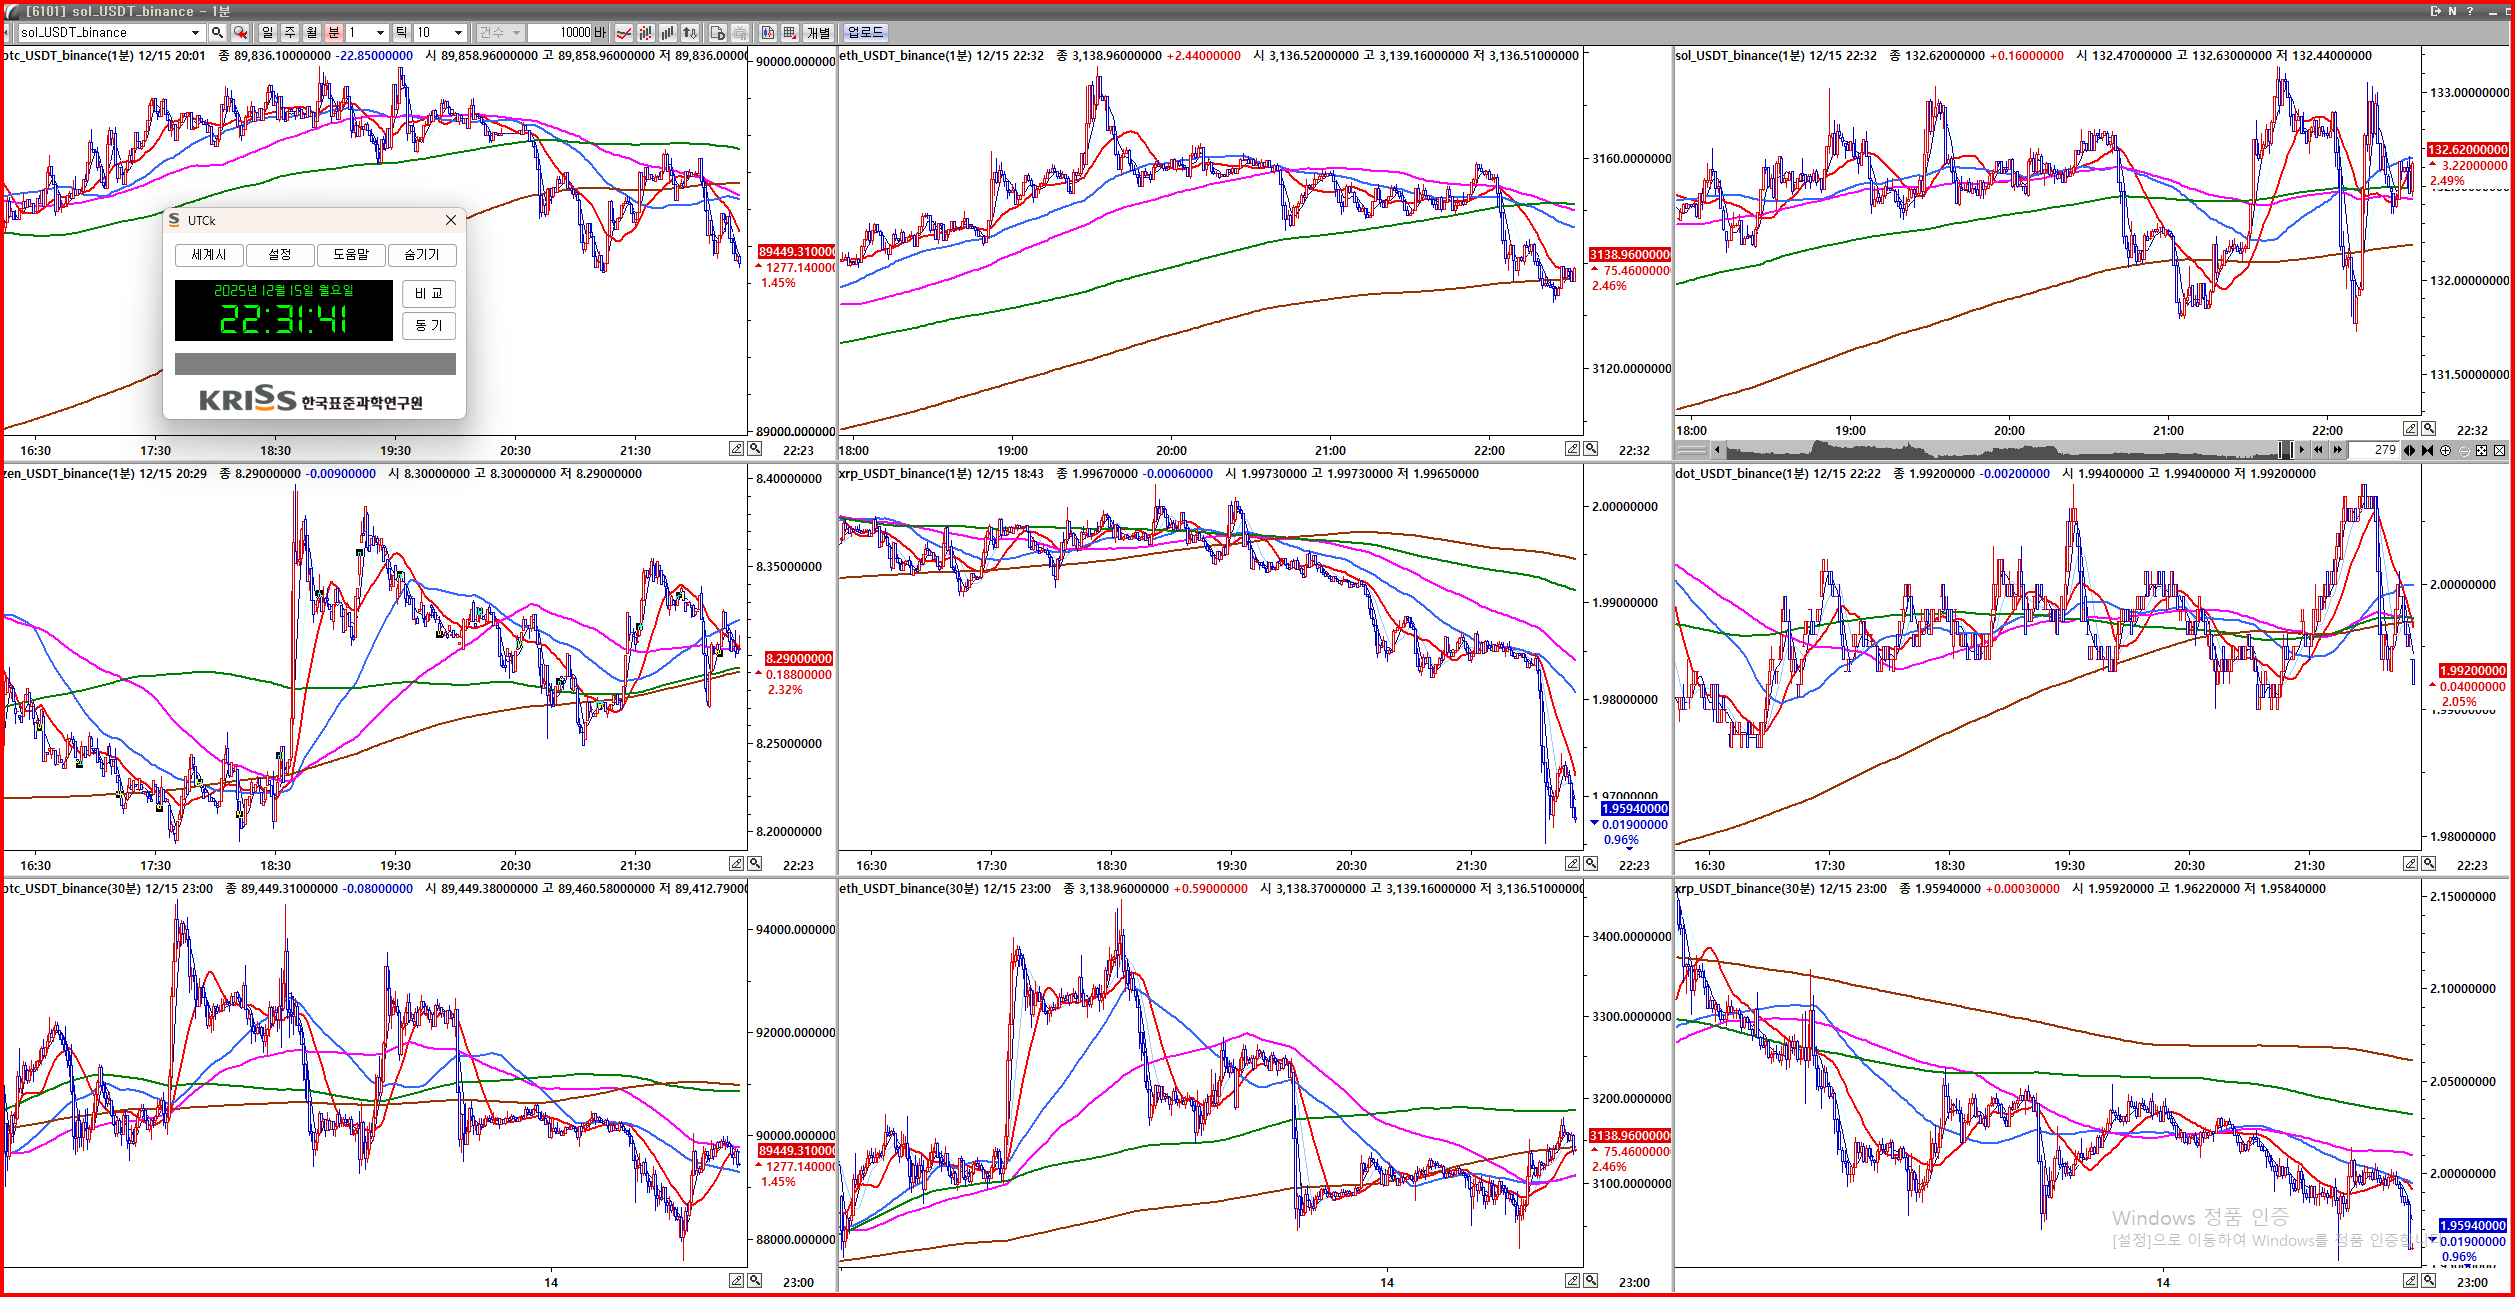The width and height of the screenshot is (2515, 1297).
Task: Click the grid table icon in toolbar
Action: pyautogui.click(x=790, y=33)
